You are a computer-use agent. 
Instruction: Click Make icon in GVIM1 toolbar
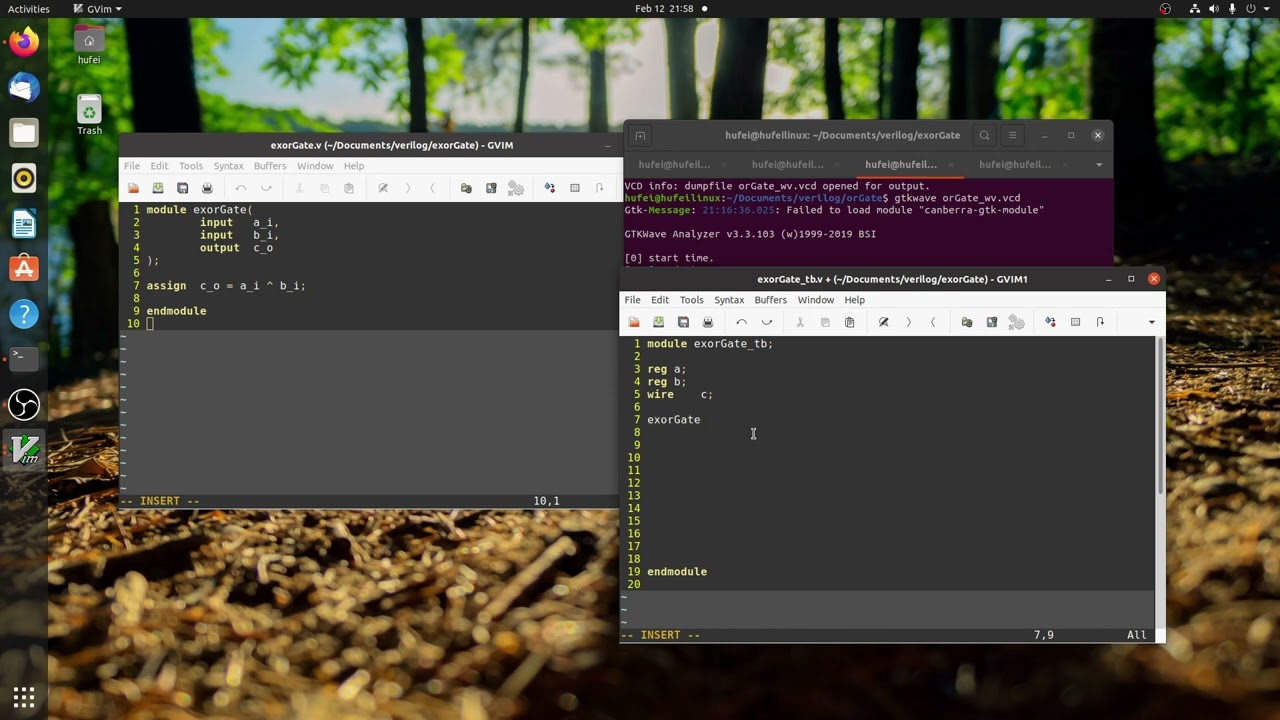pos(1050,322)
